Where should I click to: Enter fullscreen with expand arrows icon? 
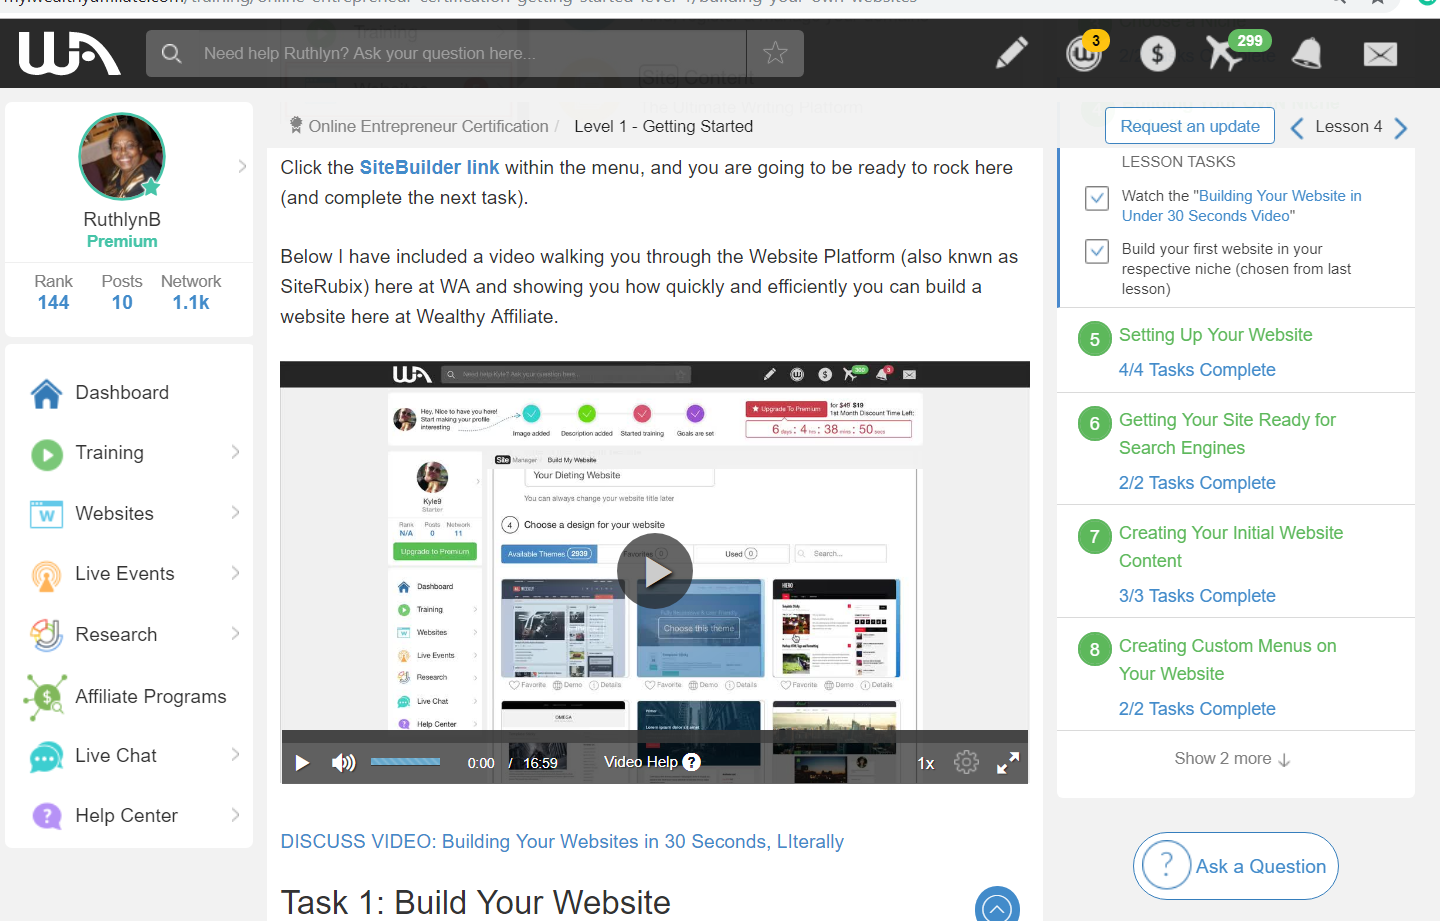pos(1008,763)
